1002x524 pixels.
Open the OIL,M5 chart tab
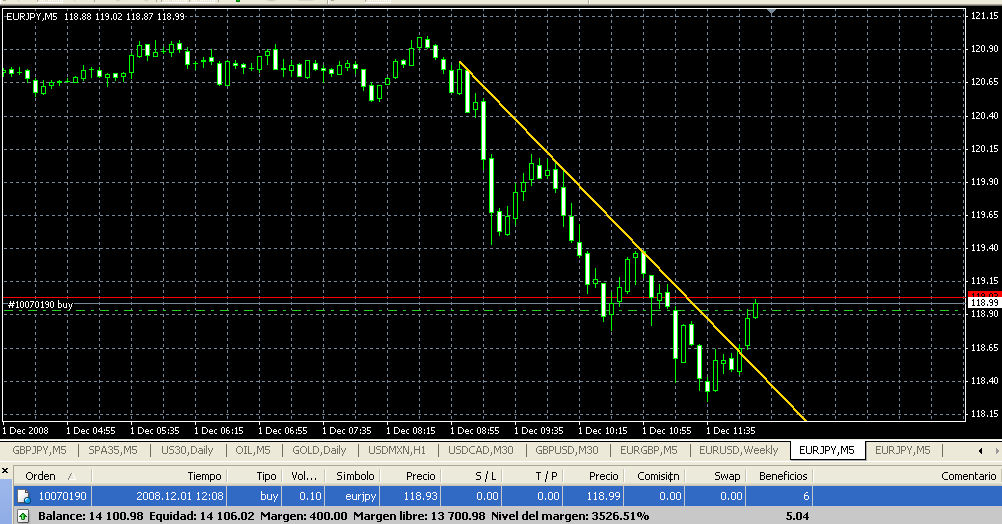253,450
